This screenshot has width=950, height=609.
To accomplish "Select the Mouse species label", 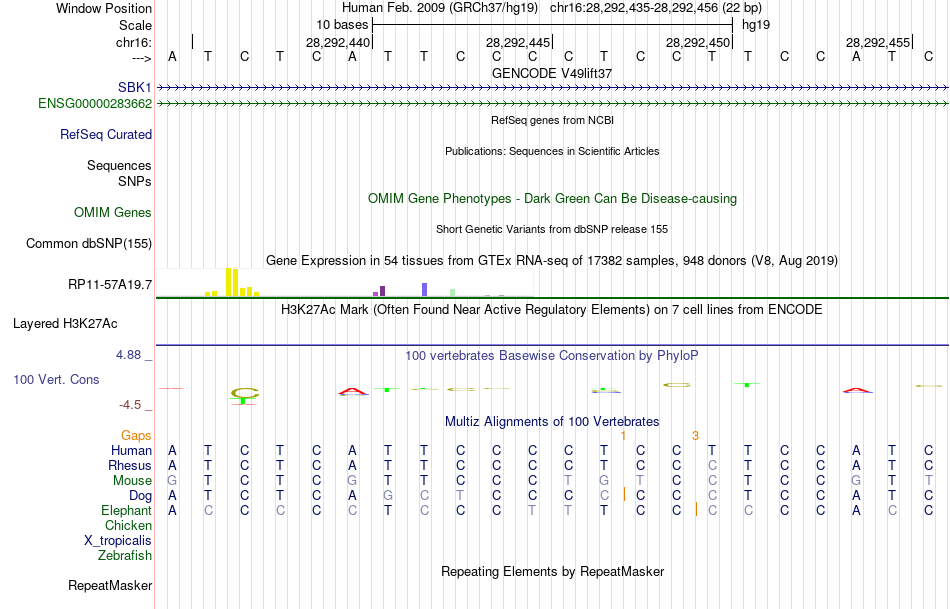I will (x=132, y=481).
